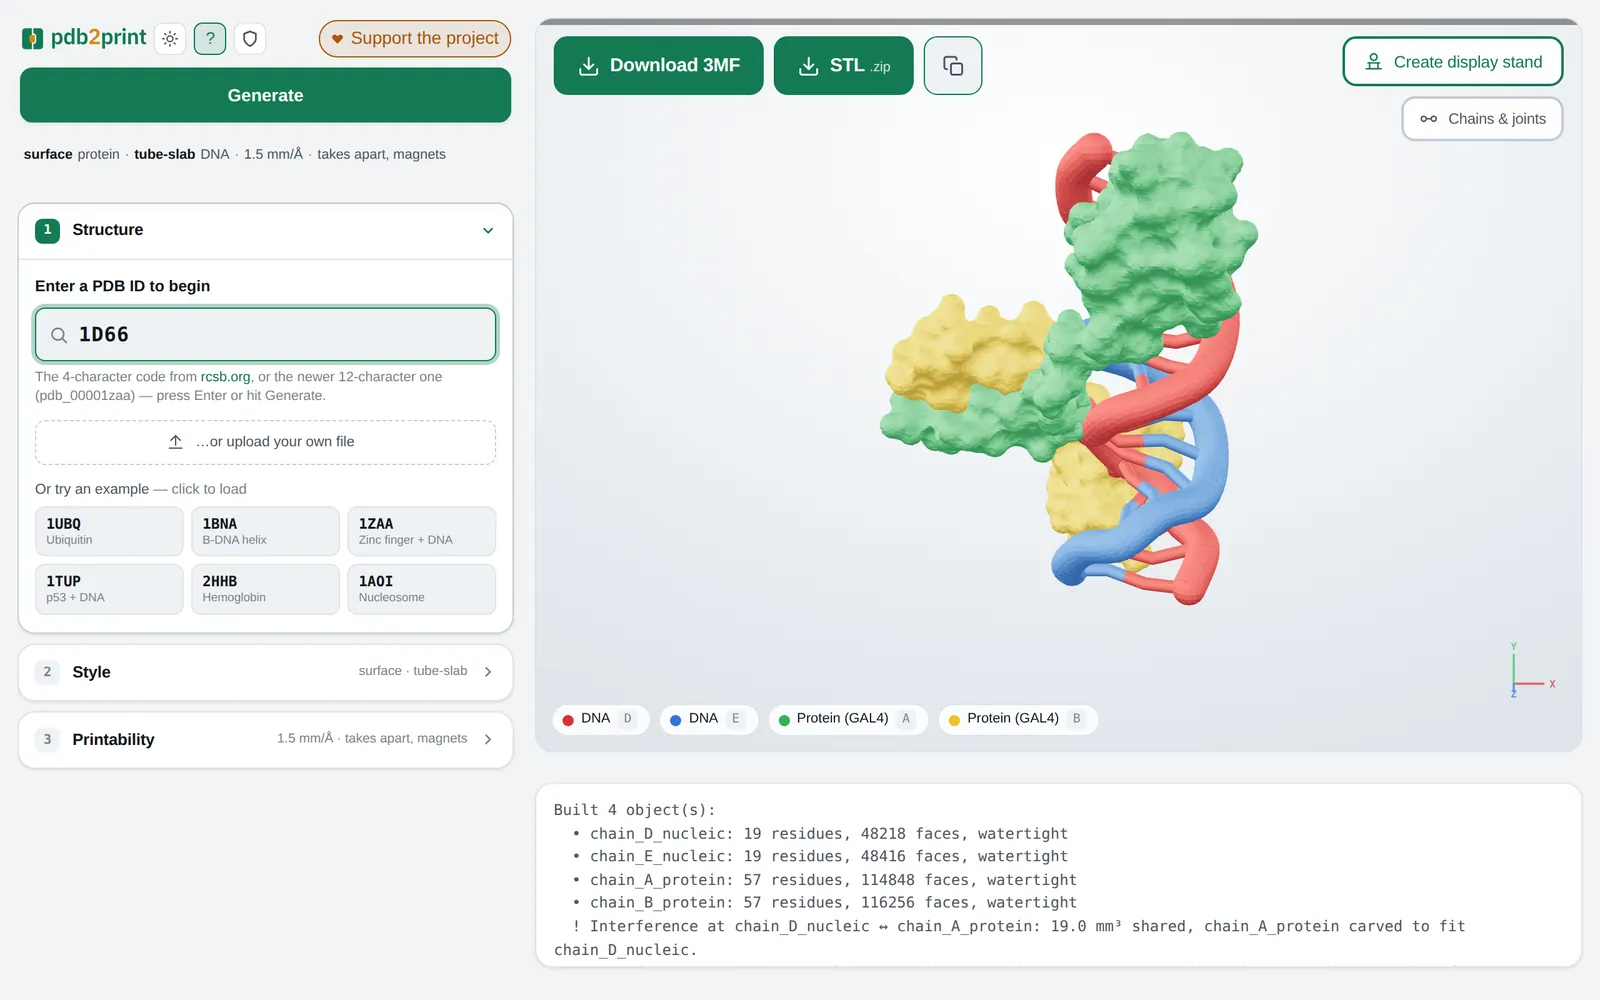Toggle the light/dark theme sun icon
The image size is (1600, 1000).
pos(170,39)
